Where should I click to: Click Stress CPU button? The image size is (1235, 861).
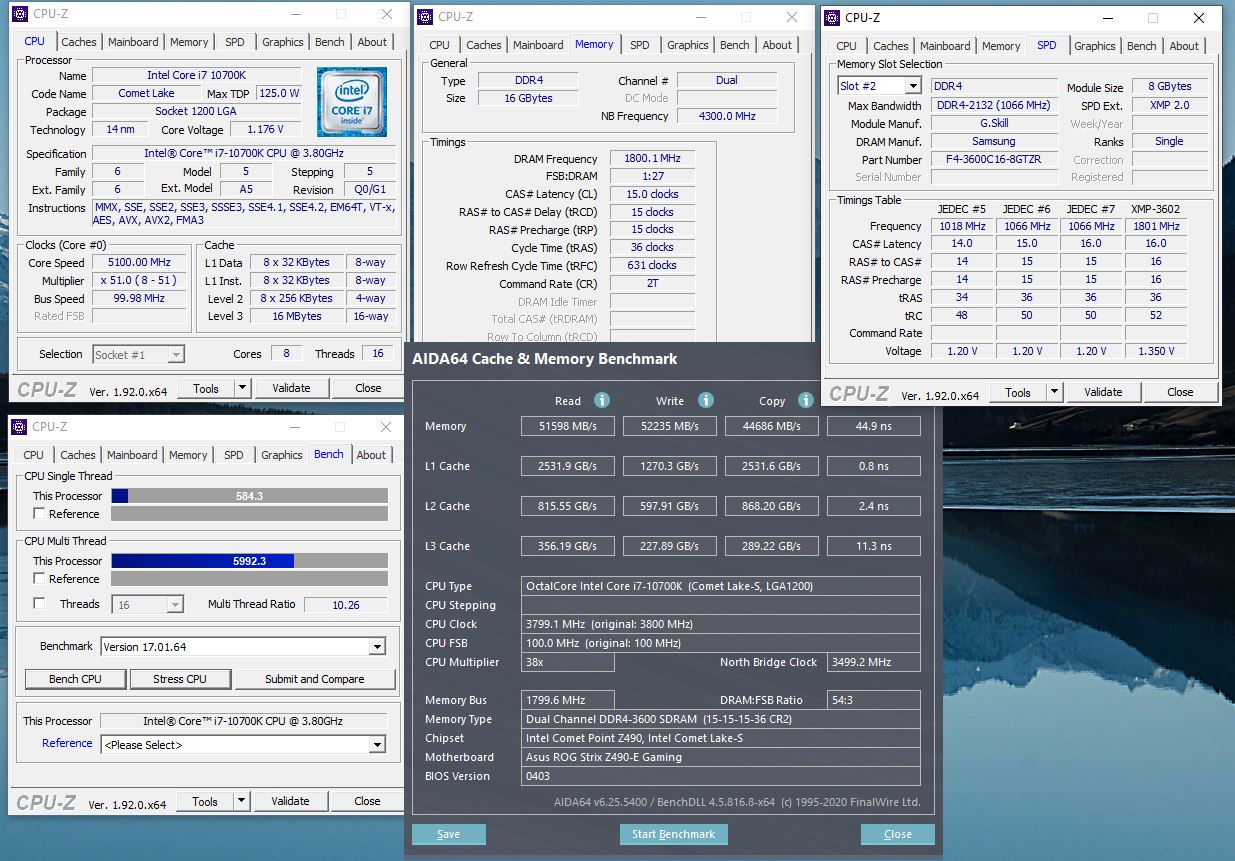tap(180, 679)
